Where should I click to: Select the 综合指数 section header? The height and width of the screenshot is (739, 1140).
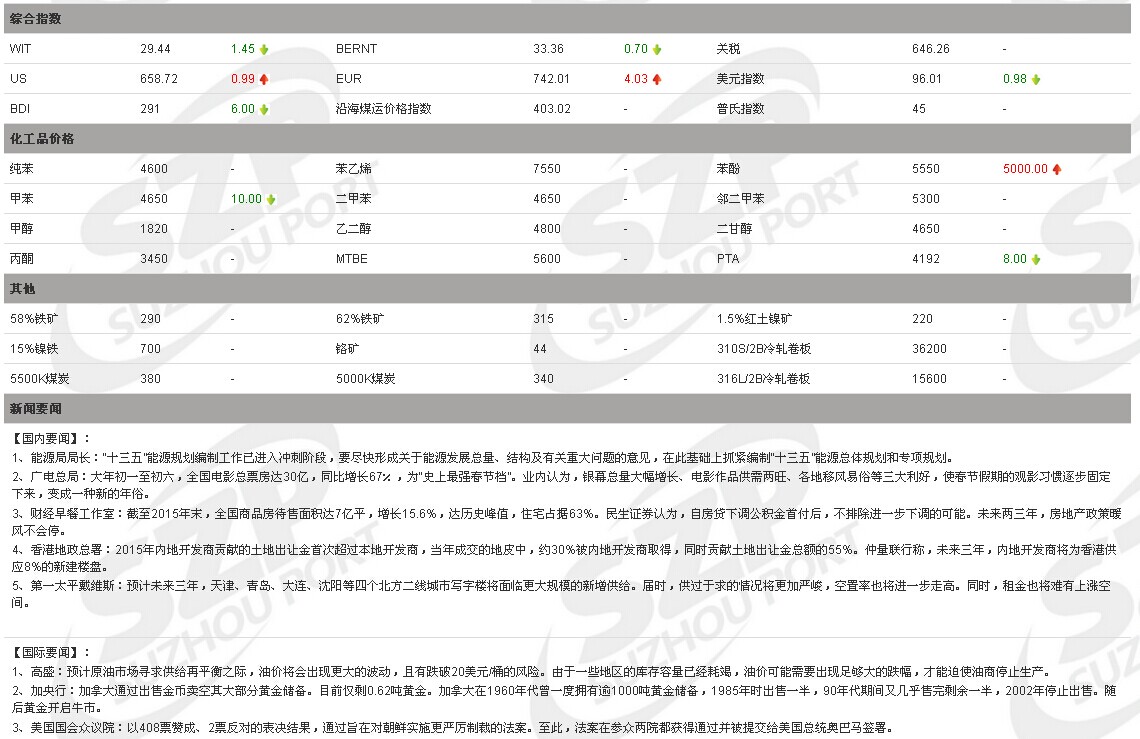(567, 19)
